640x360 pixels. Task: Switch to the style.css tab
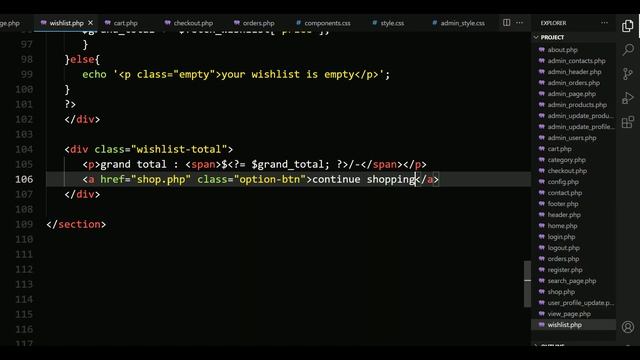[392, 23]
